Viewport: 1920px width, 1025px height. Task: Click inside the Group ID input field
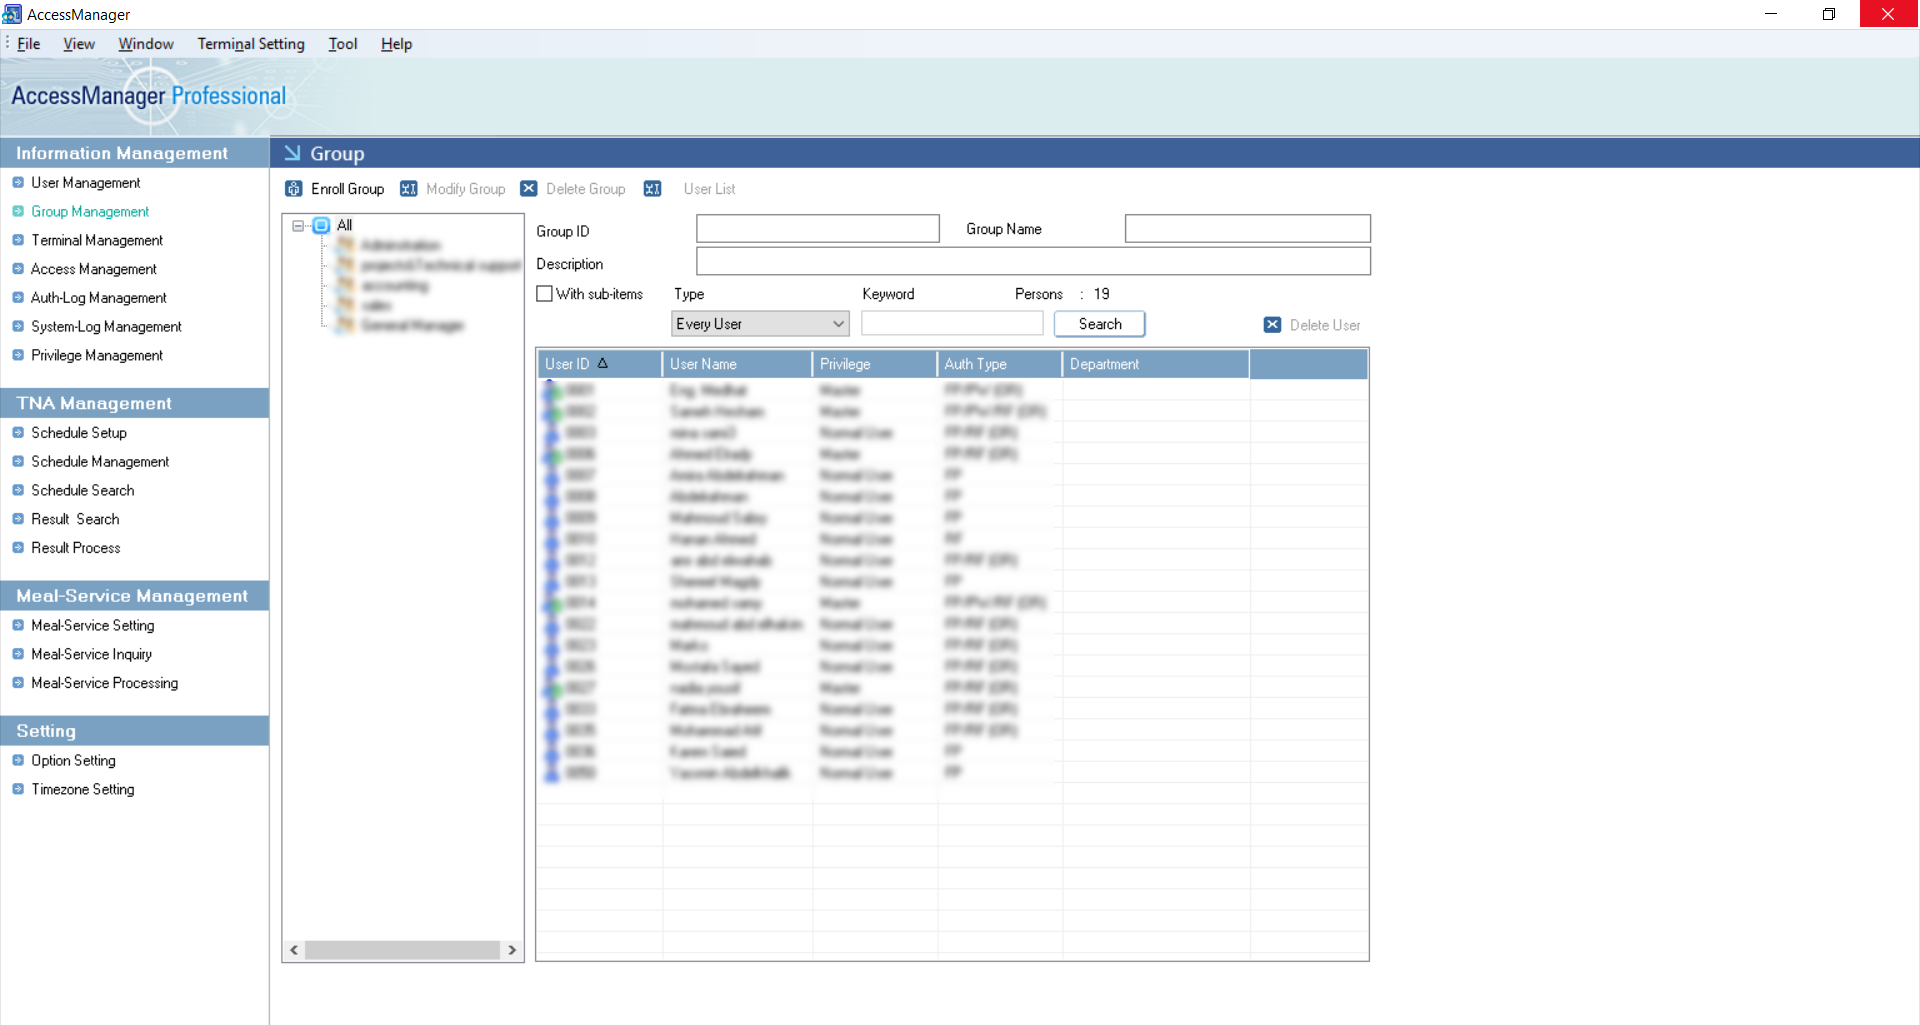click(817, 228)
